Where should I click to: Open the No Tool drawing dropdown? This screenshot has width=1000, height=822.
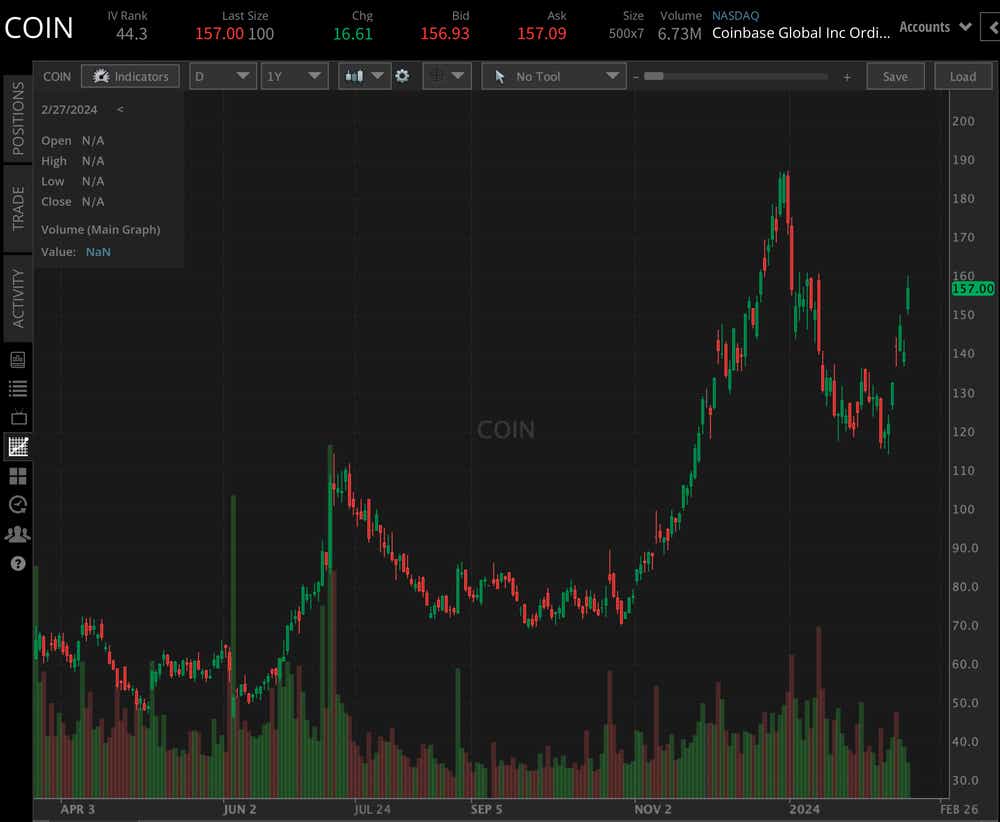pos(554,76)
